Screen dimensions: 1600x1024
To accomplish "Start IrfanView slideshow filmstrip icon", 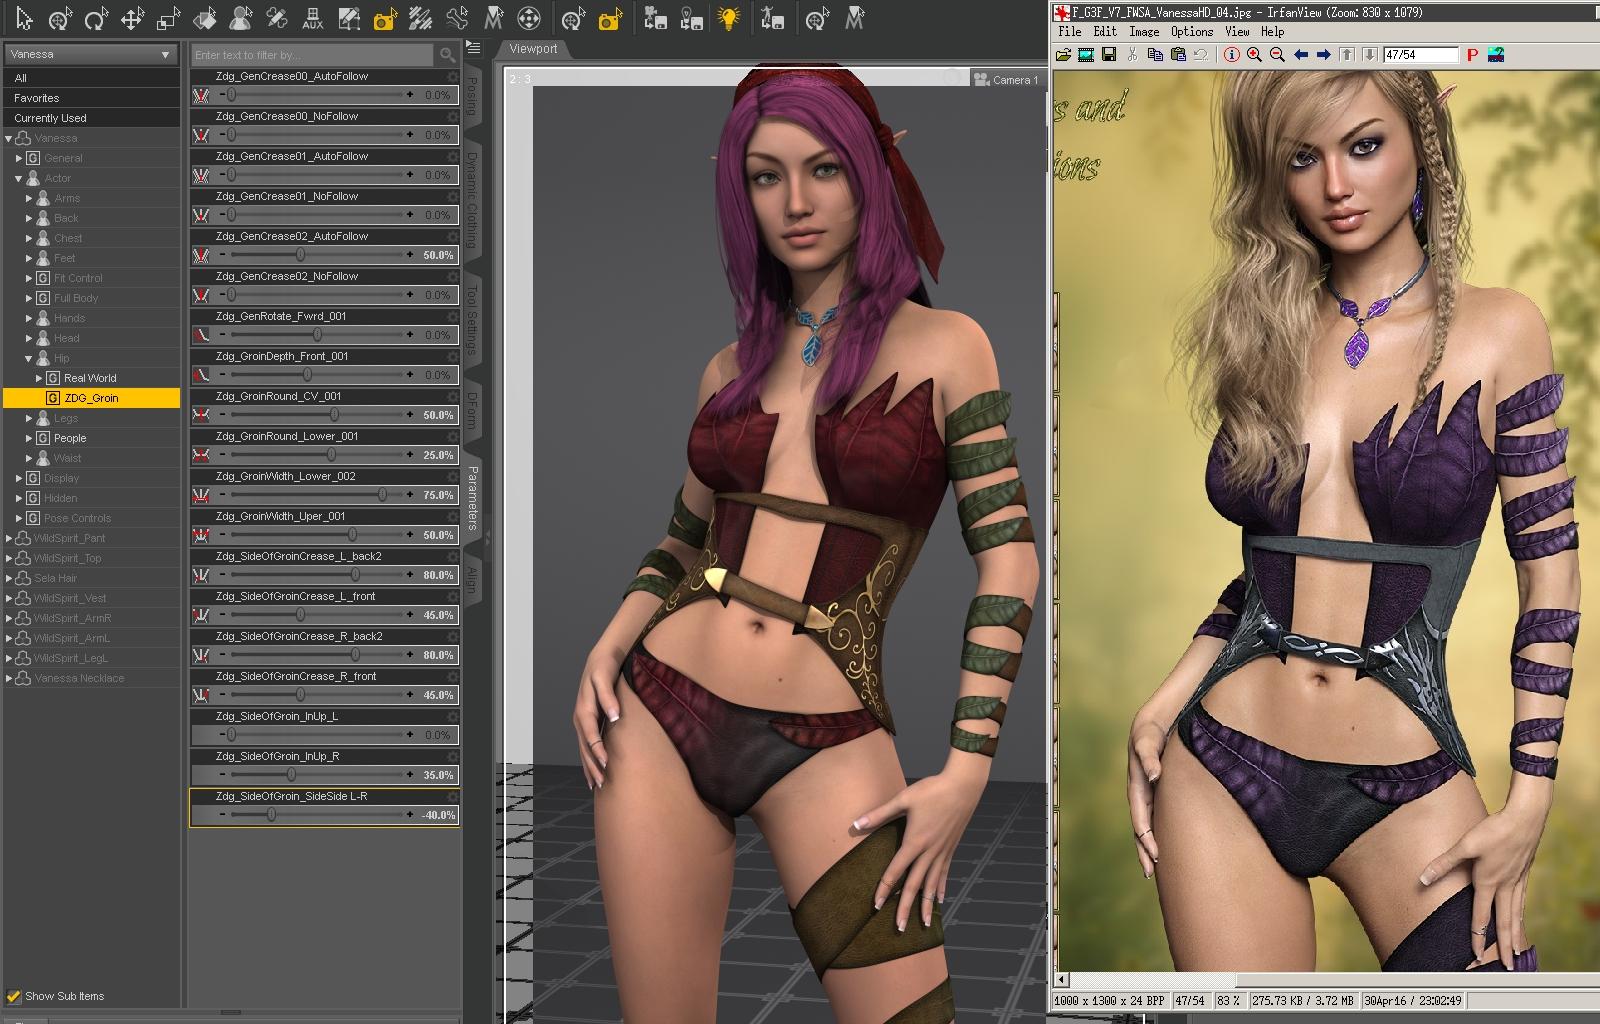I will (x=1086, y=55).
